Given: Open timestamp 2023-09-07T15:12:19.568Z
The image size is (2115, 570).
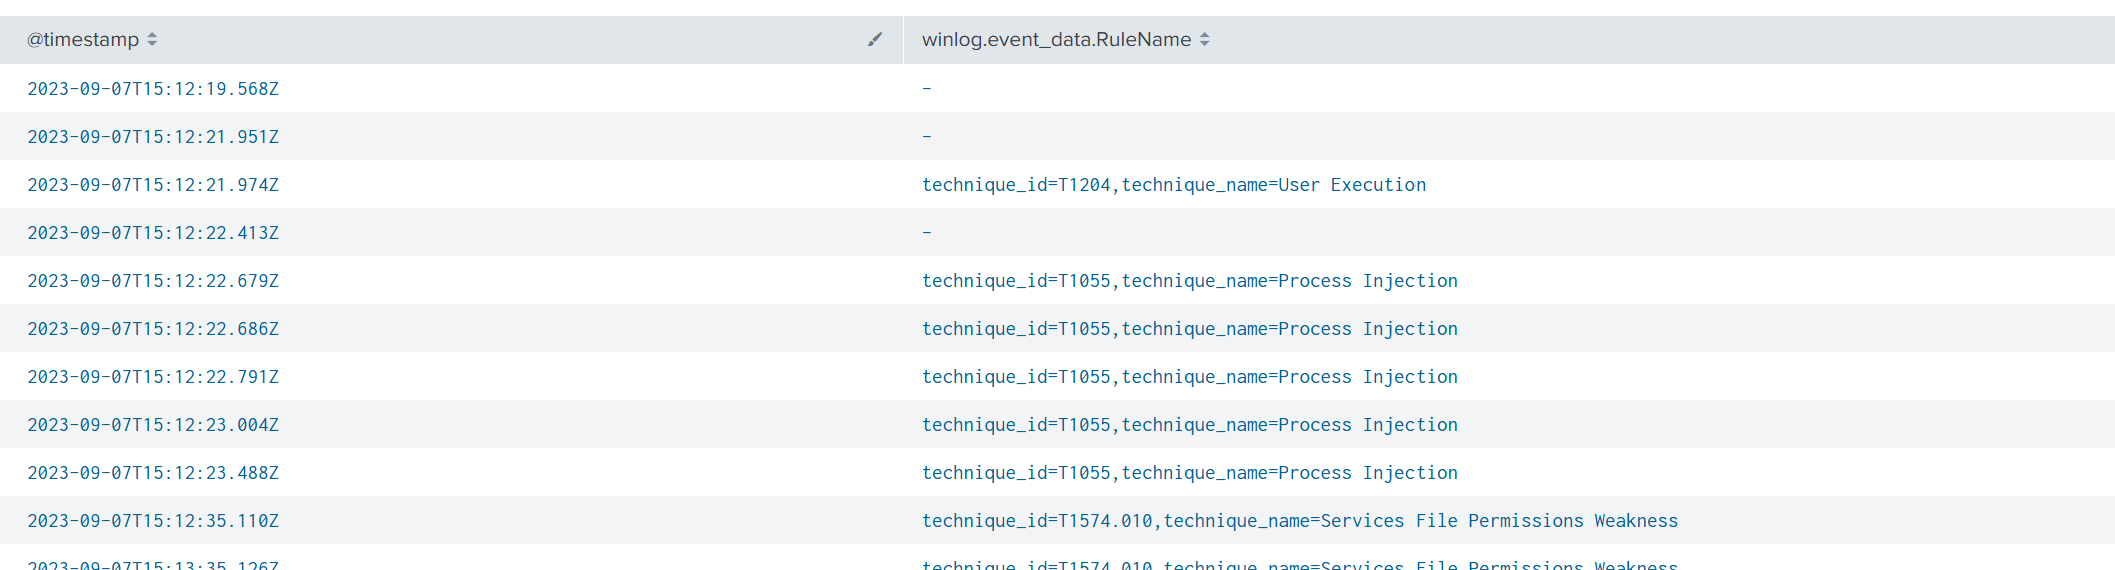Looking at the screenshot, I should pyautogui.click(x=153, y=89).
